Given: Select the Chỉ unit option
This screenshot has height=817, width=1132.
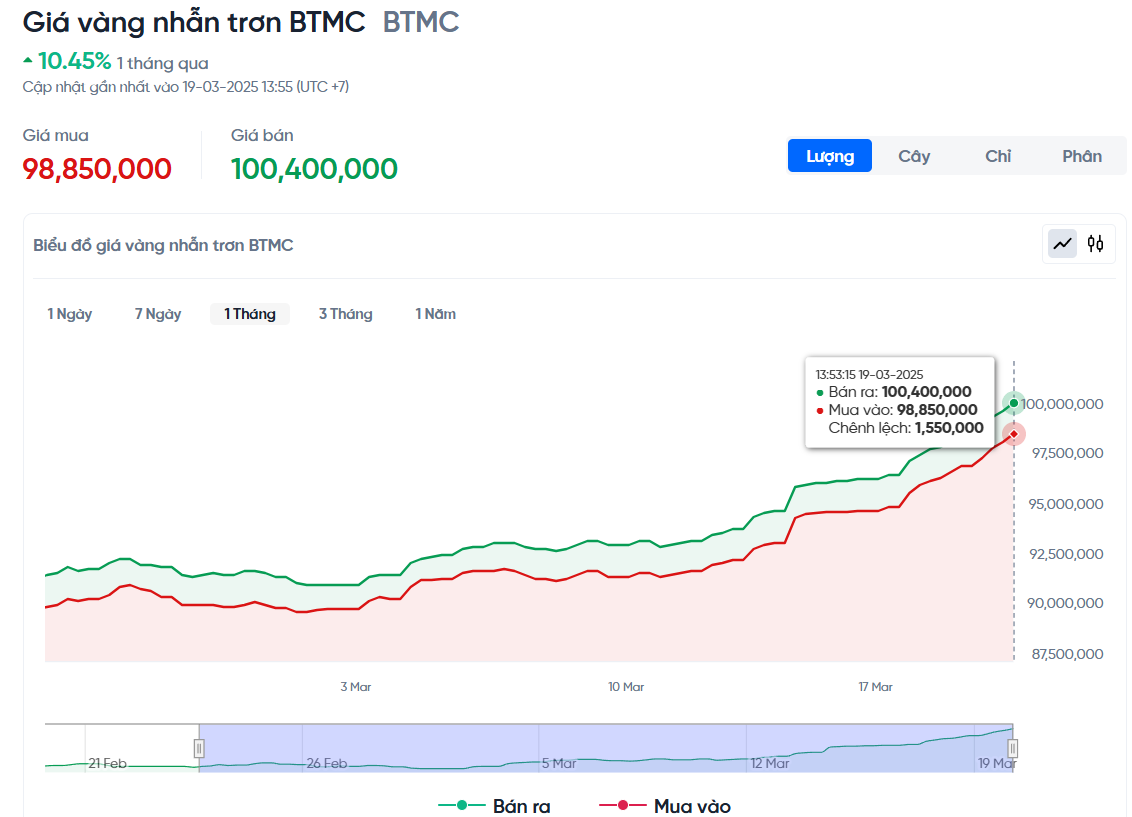Looking at the screenshot, I should point(998,156).
